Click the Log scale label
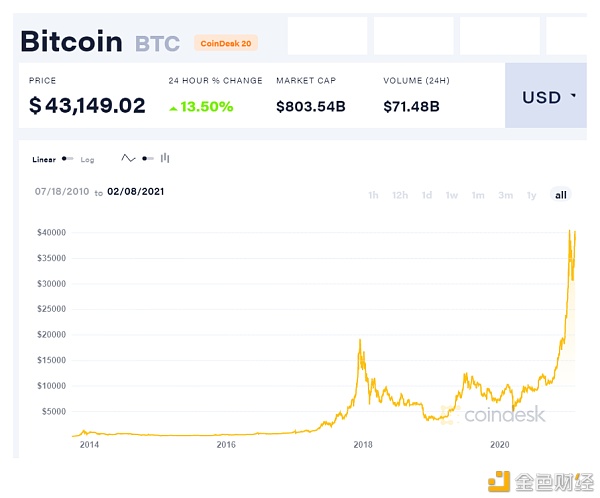 tap(87, 159)
